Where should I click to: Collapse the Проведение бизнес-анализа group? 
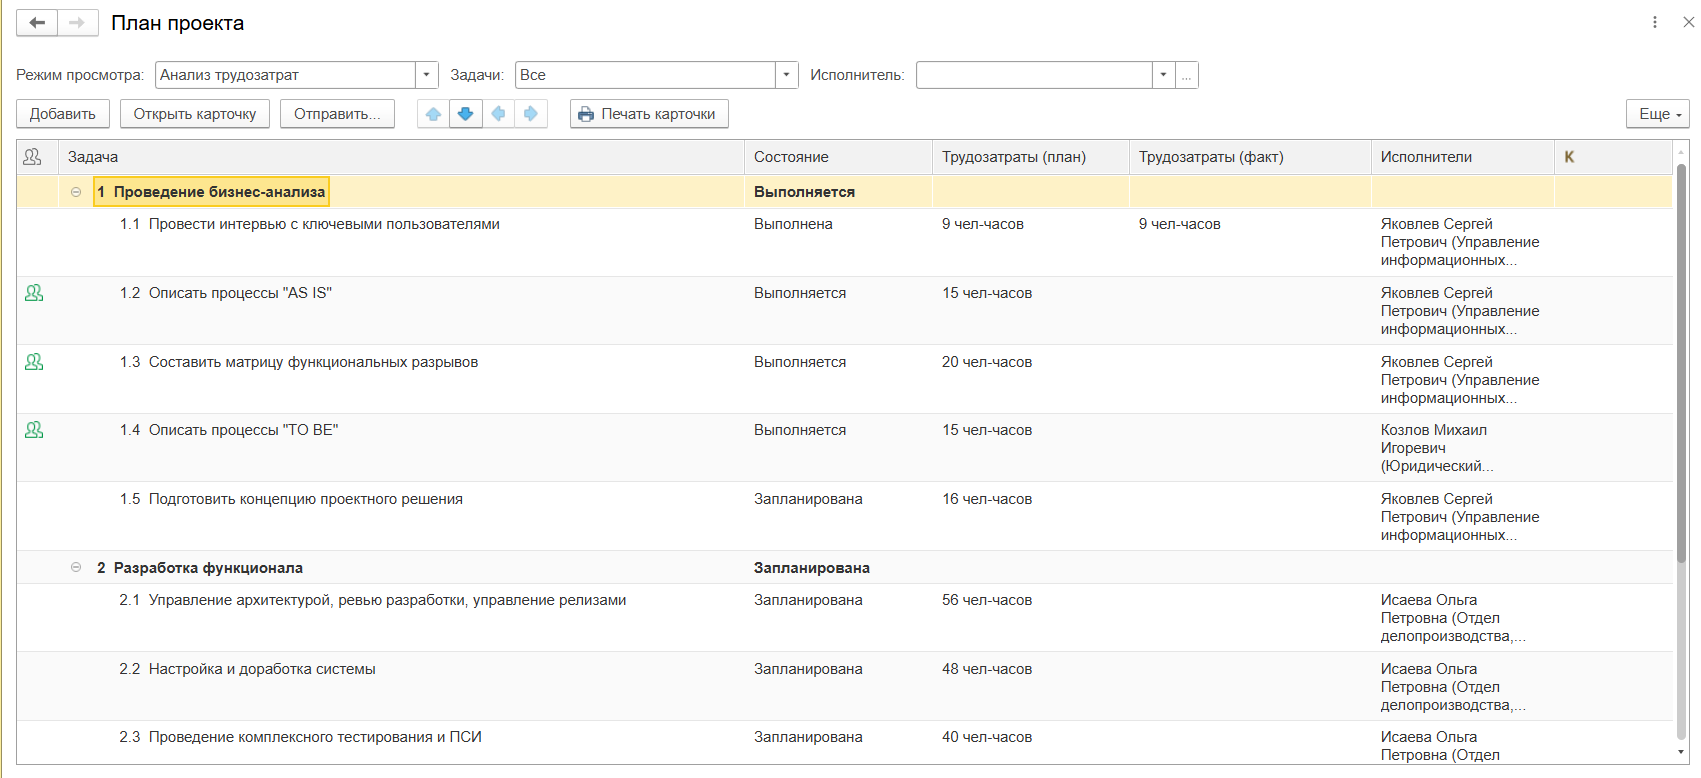click(76, 192)
